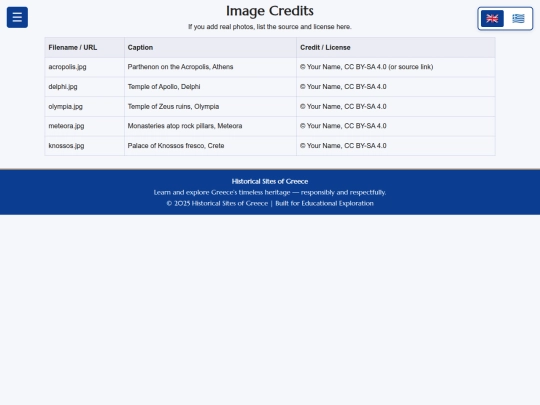The width and height of the screenshot is (540, 405).
Task: Click the footer tagline about timeless heritage
Action: click(270, 193)
